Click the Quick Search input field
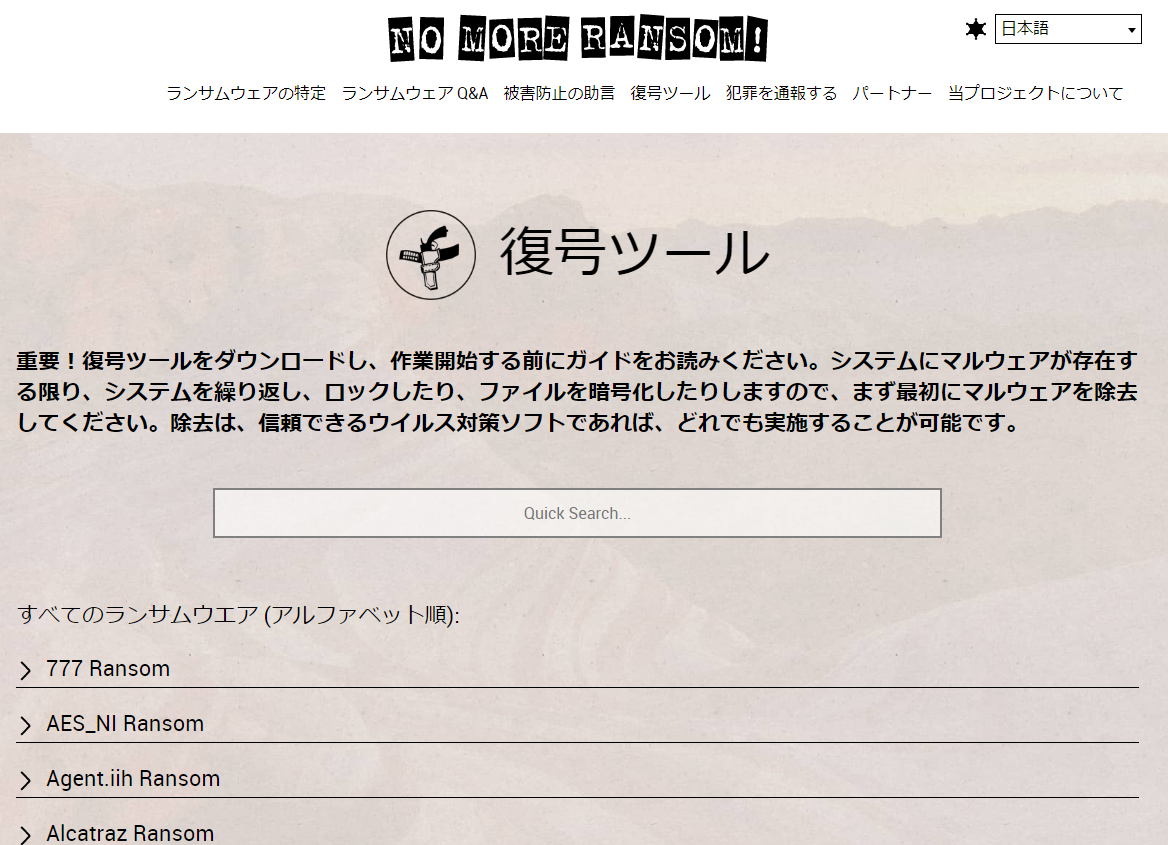Viewport: 1168px width, 845px height. [x=577, y=513]
